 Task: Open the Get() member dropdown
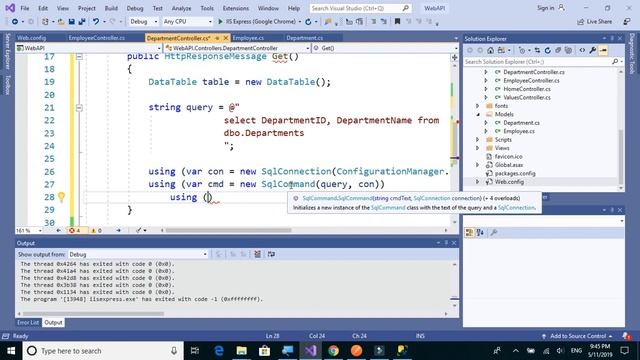(385, 48)
